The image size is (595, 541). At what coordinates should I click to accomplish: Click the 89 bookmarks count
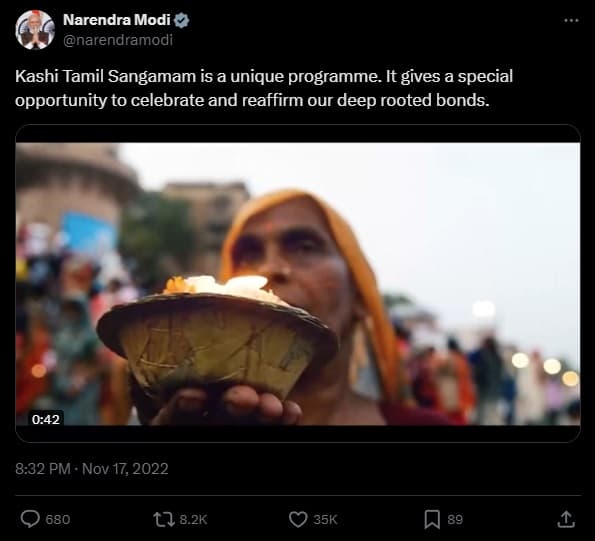[455, 519]
